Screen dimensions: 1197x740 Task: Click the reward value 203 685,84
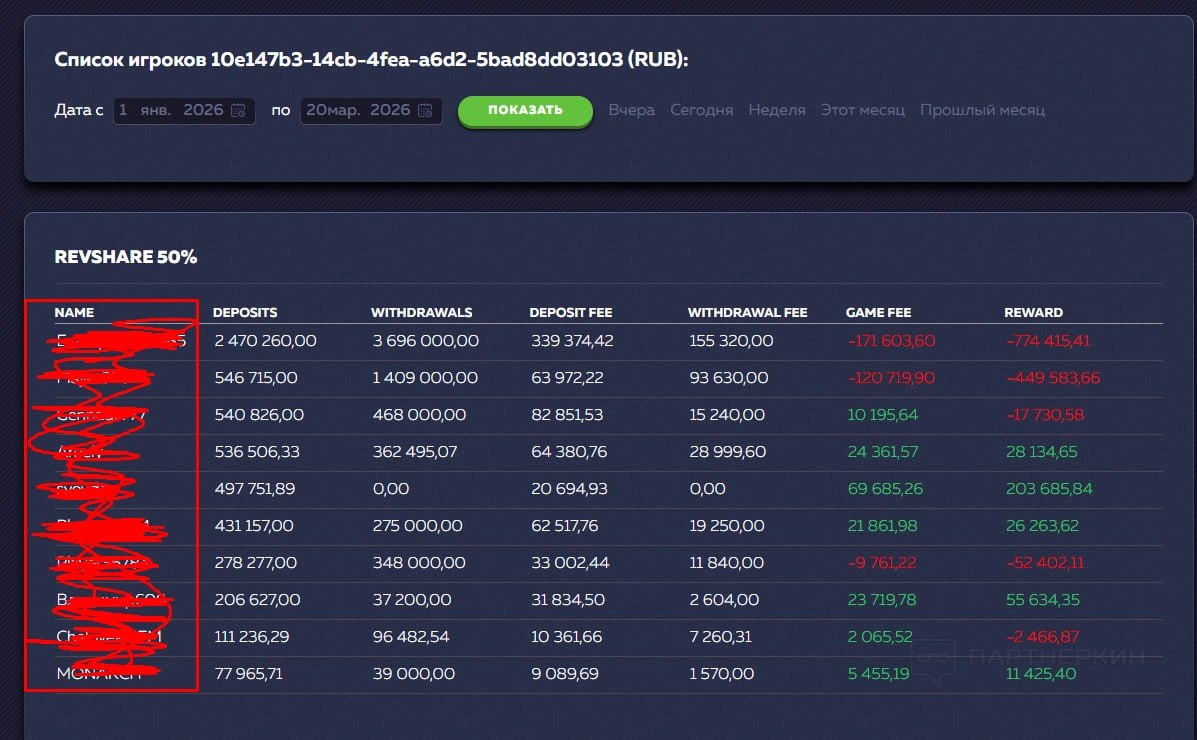(1049, 489)
